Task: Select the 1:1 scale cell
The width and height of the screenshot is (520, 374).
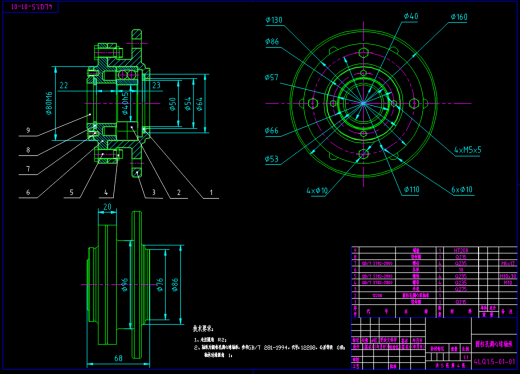Action: (x=466, y=357)
